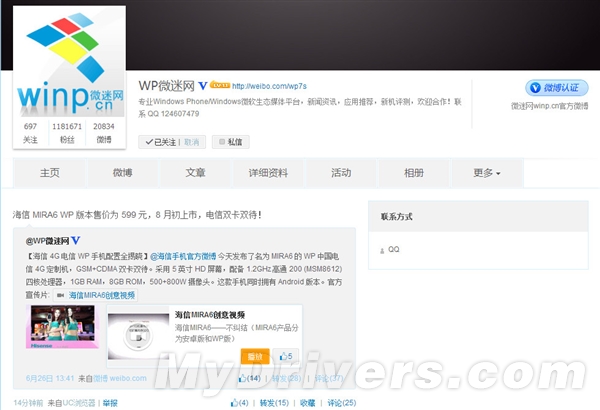
Task: Open the @海信手机官方微博 mention link
Action: tap(183, 256)
